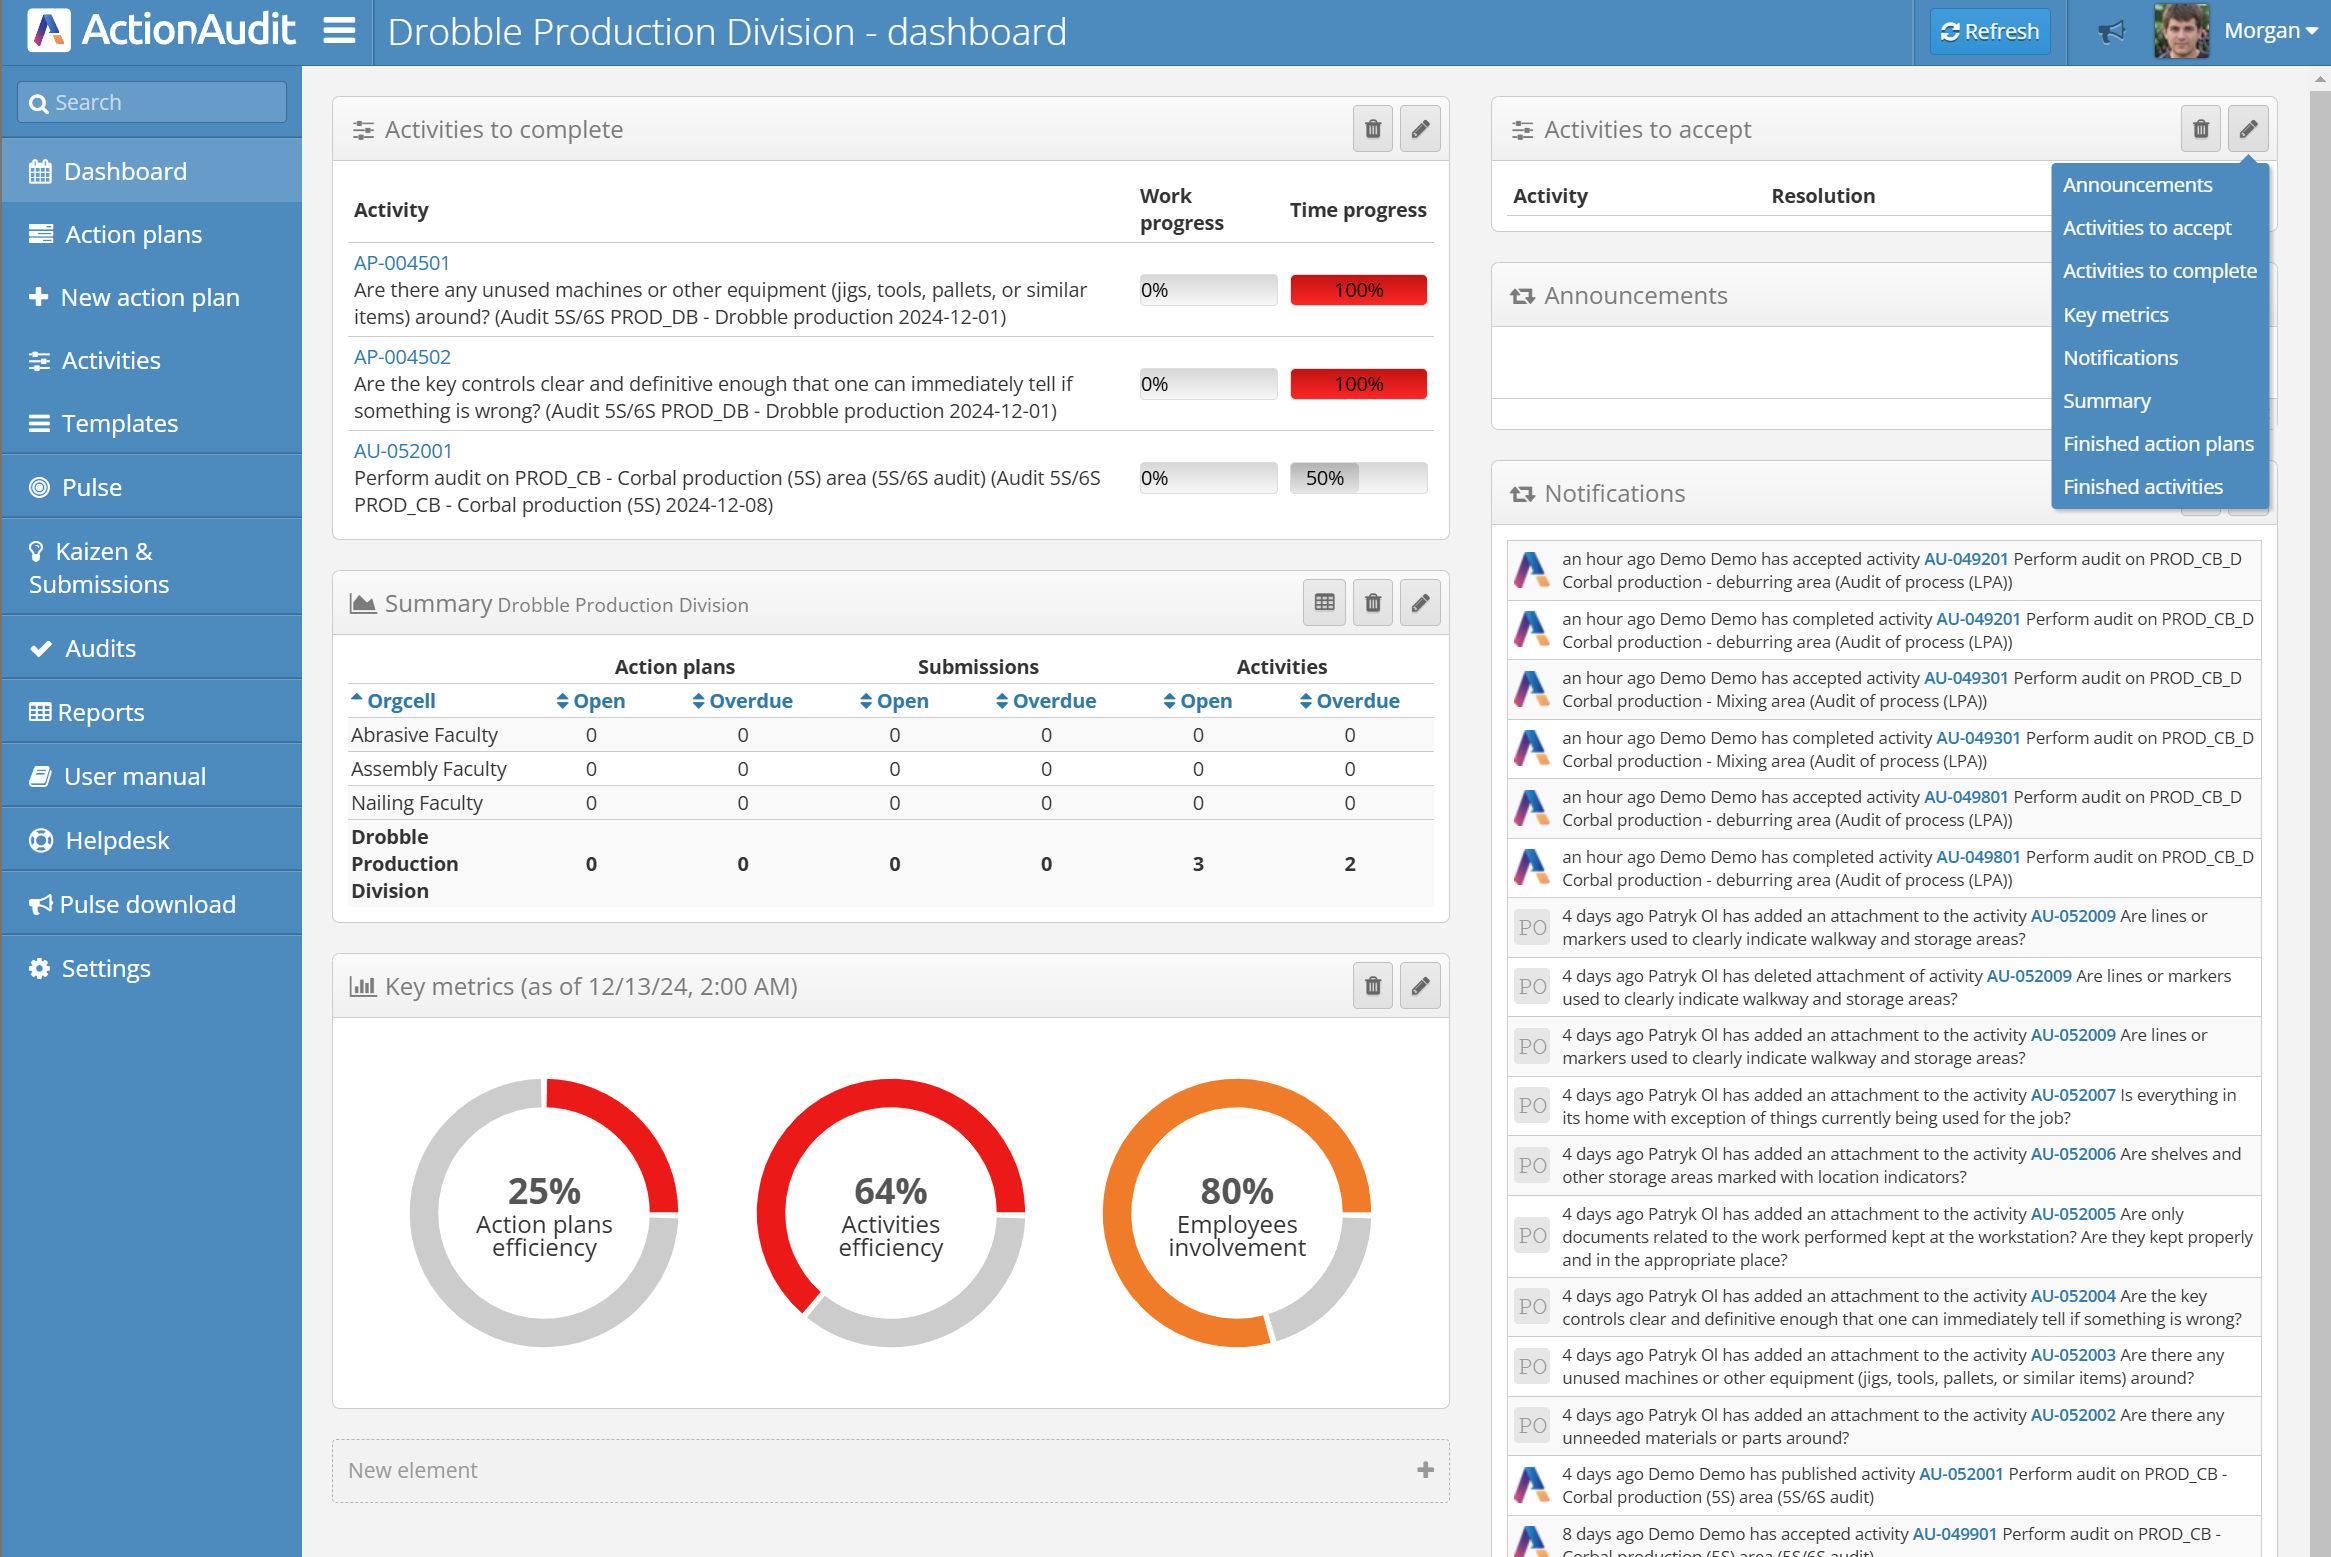This screenshot has width=2331, height=1557.
Task: Click the 50% time progress bar
Action: tap(1358, 478)
